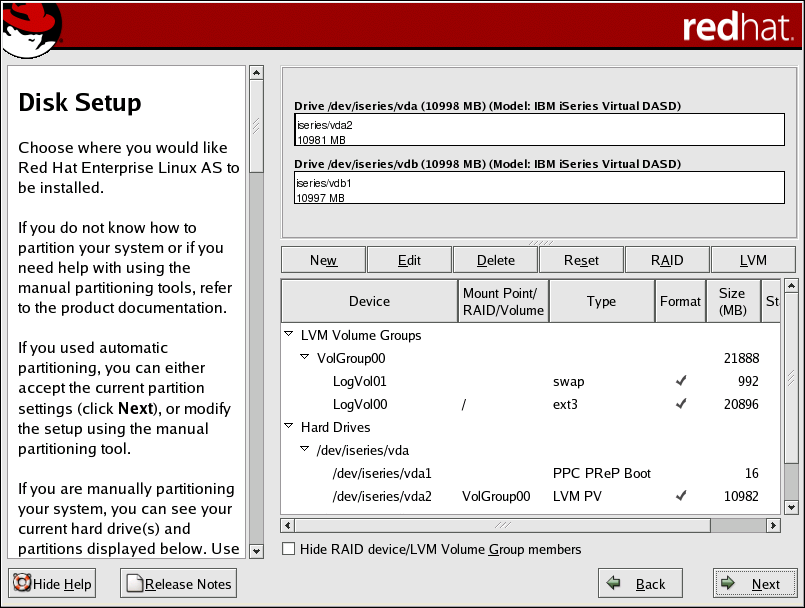This screenshot has width=805, height=608.
Task: Click the Red Hat shadowman logo
Action: point(30,28)
